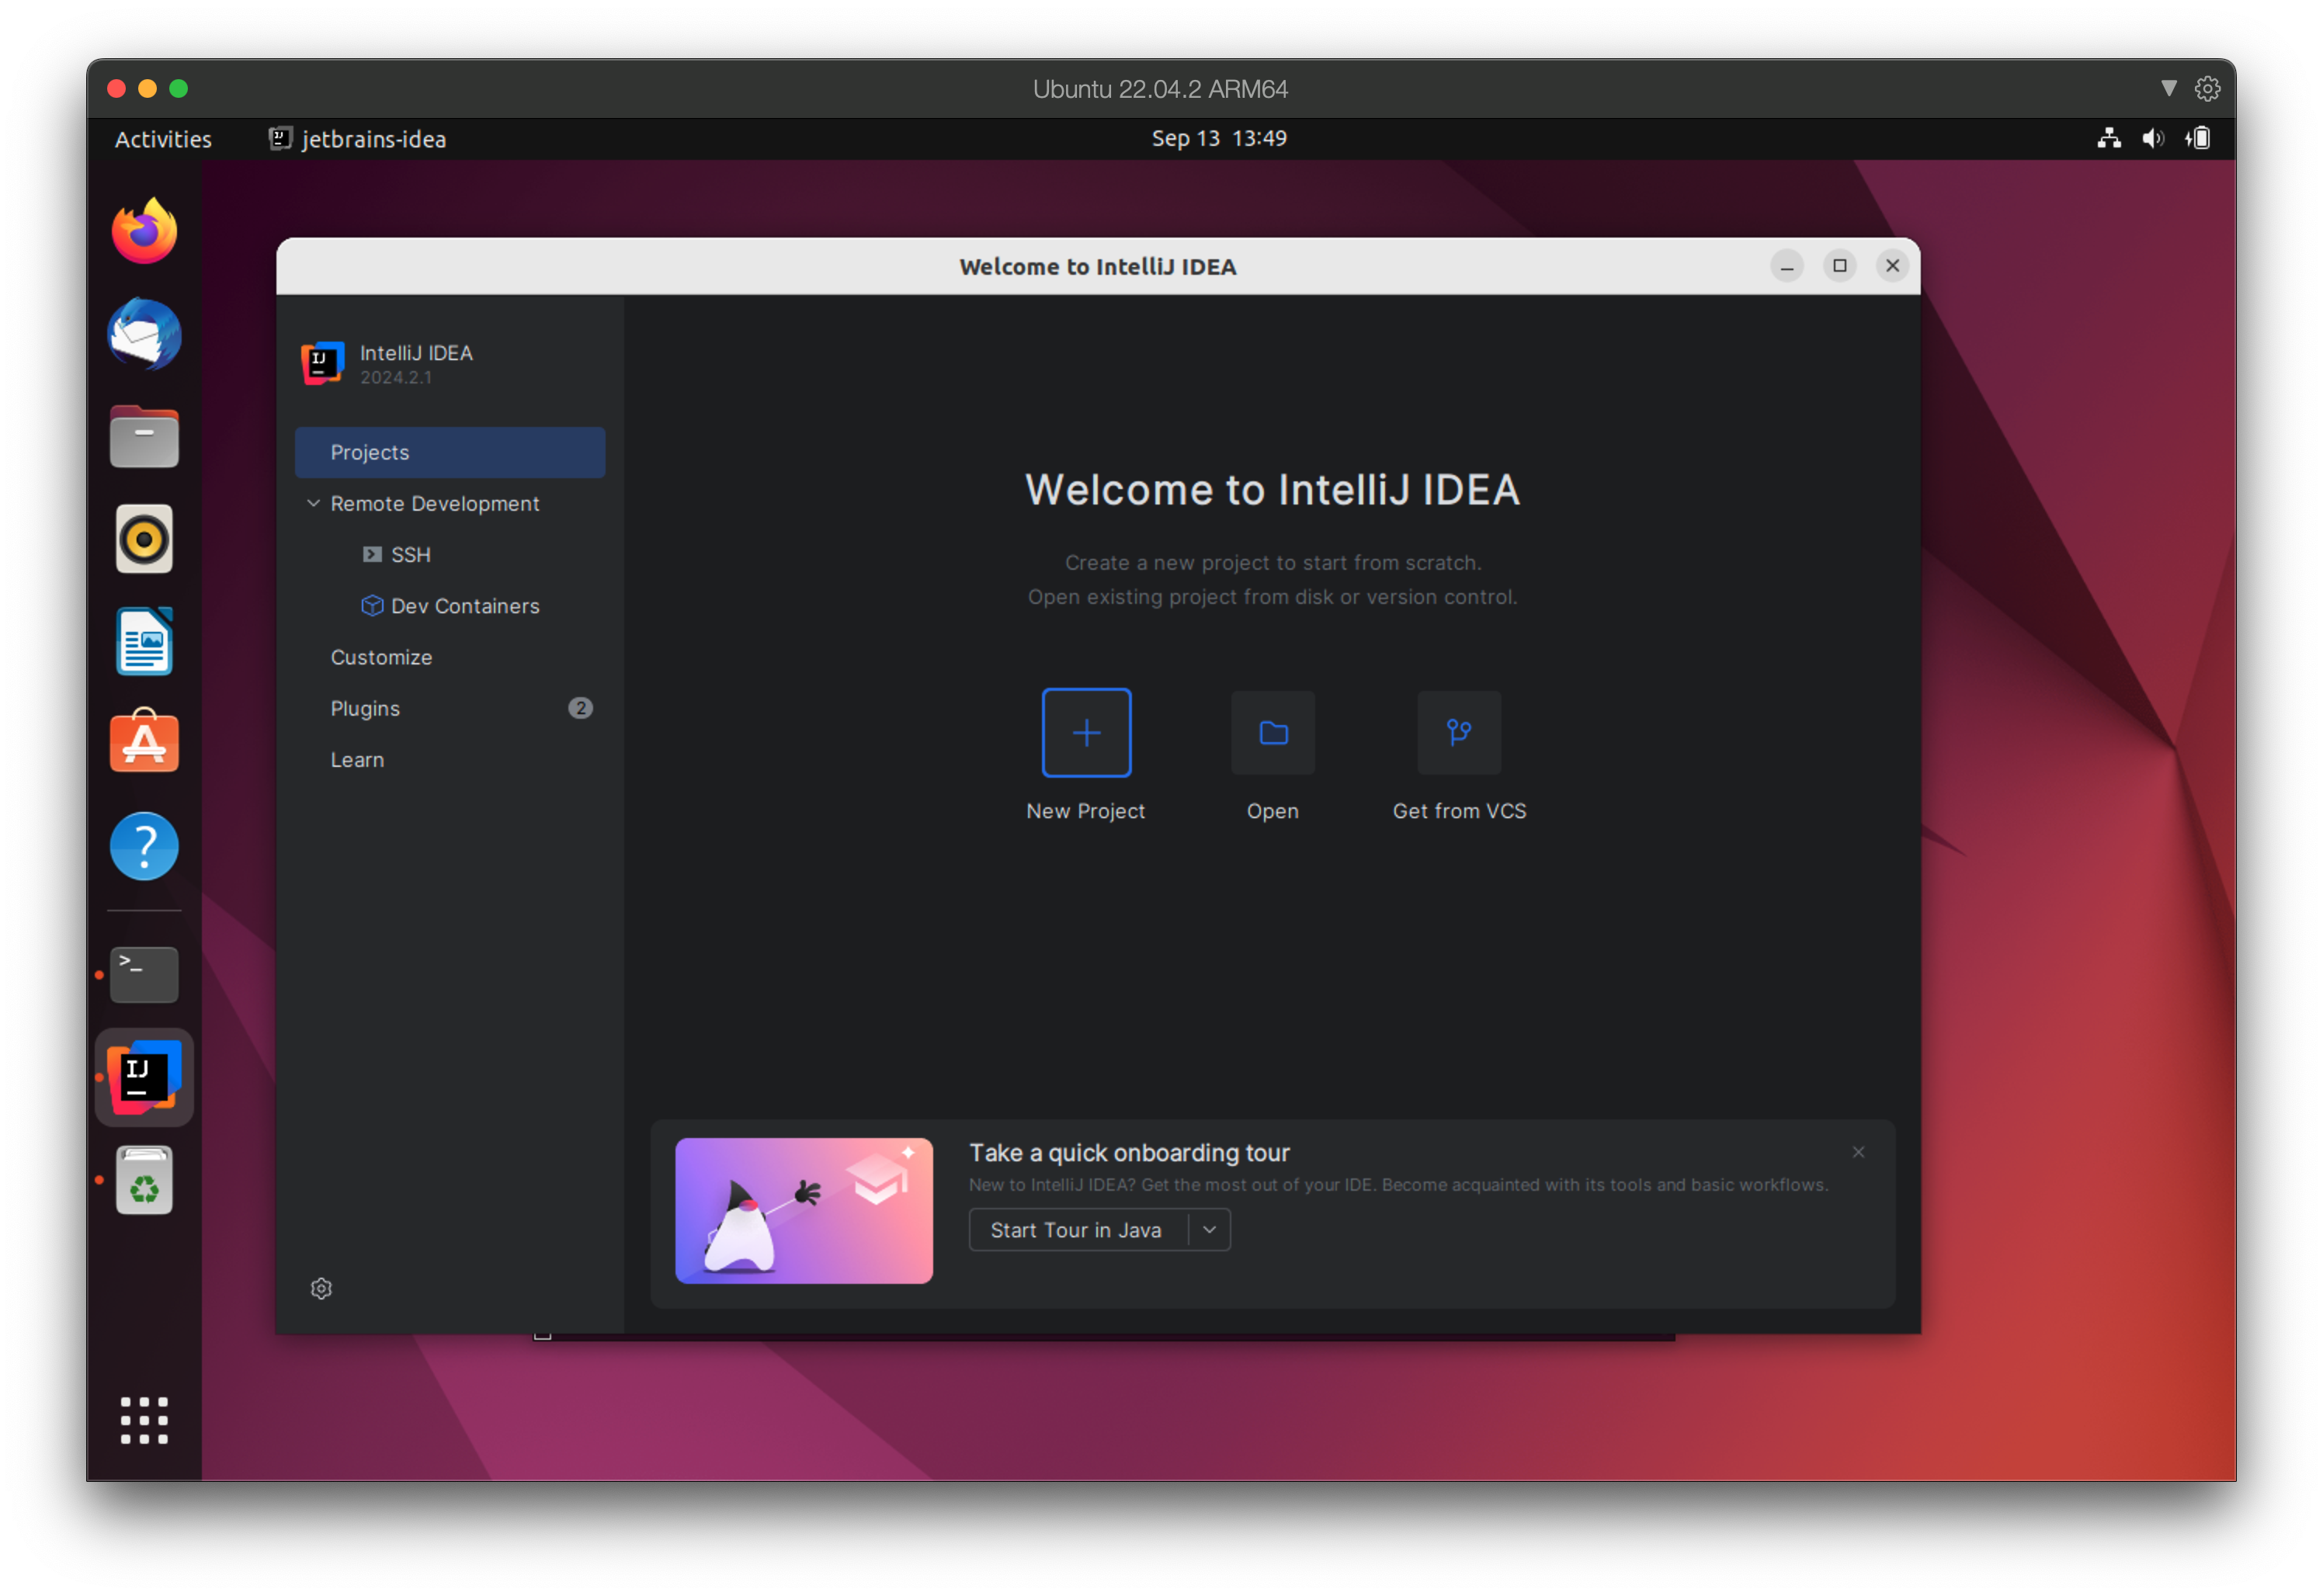This screenshot has height=1596, width=2323.
Task: Open the Start Tour in Java dropdown
Action: click(x=1211, y=1230)
